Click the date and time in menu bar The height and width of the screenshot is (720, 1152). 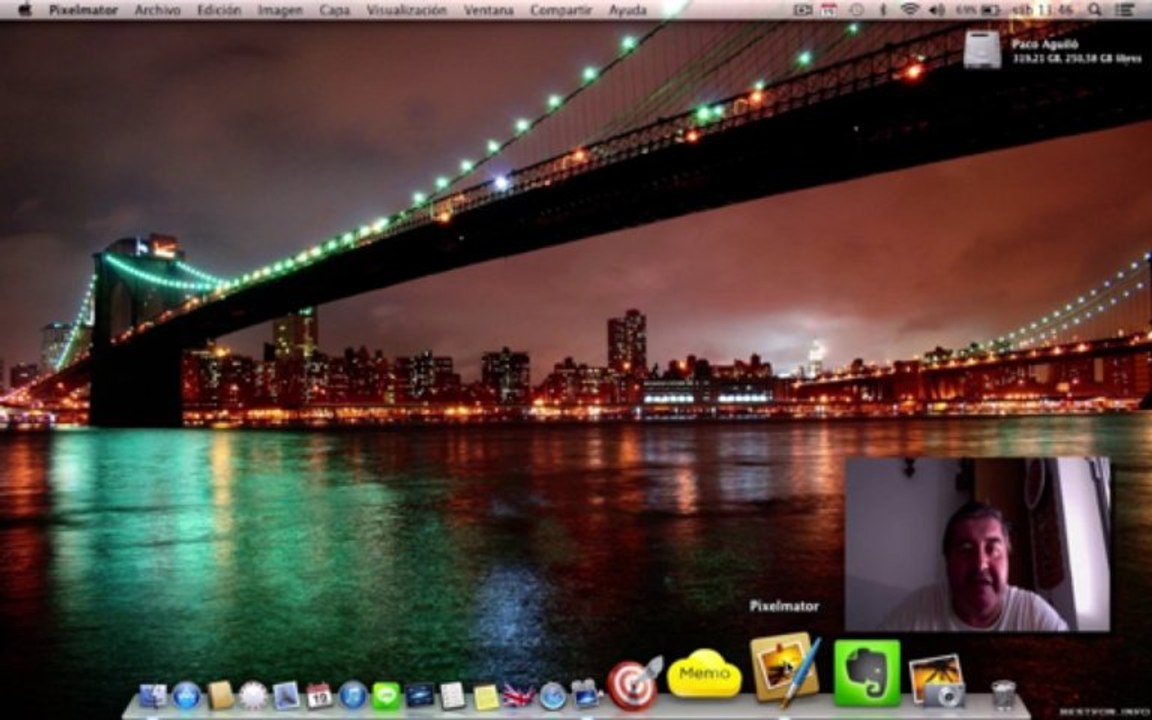[1042, 10]
